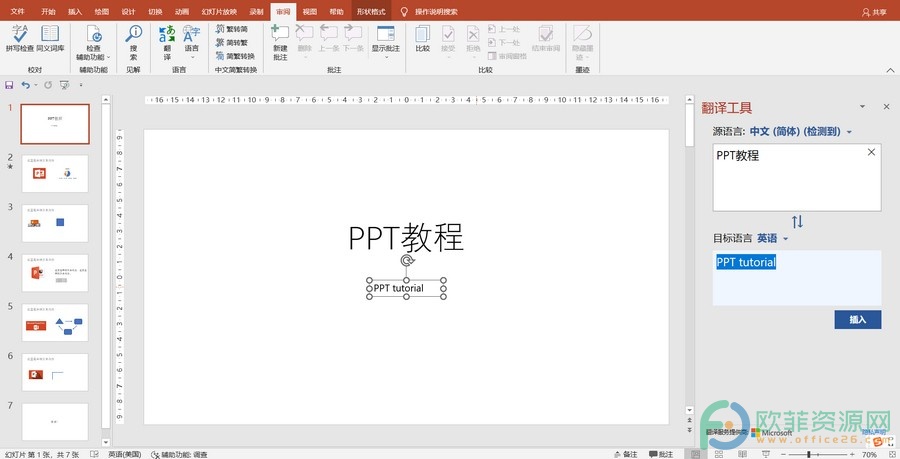Go to 上一条 previous comment
Screen dimensions: 900x459
coord(329,39)
